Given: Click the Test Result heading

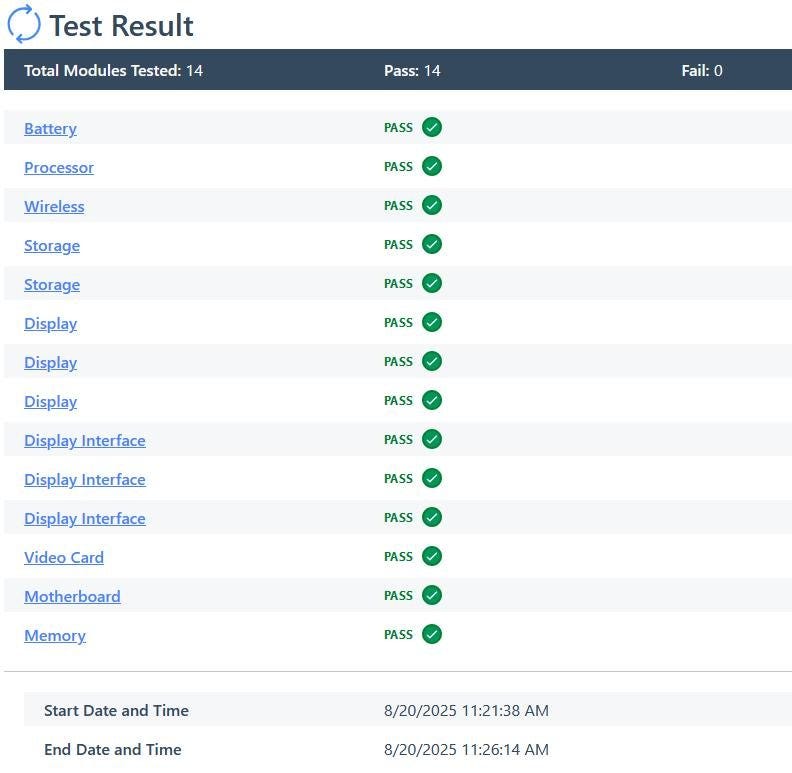Looking at the screenshot, I should pos(121,25).
